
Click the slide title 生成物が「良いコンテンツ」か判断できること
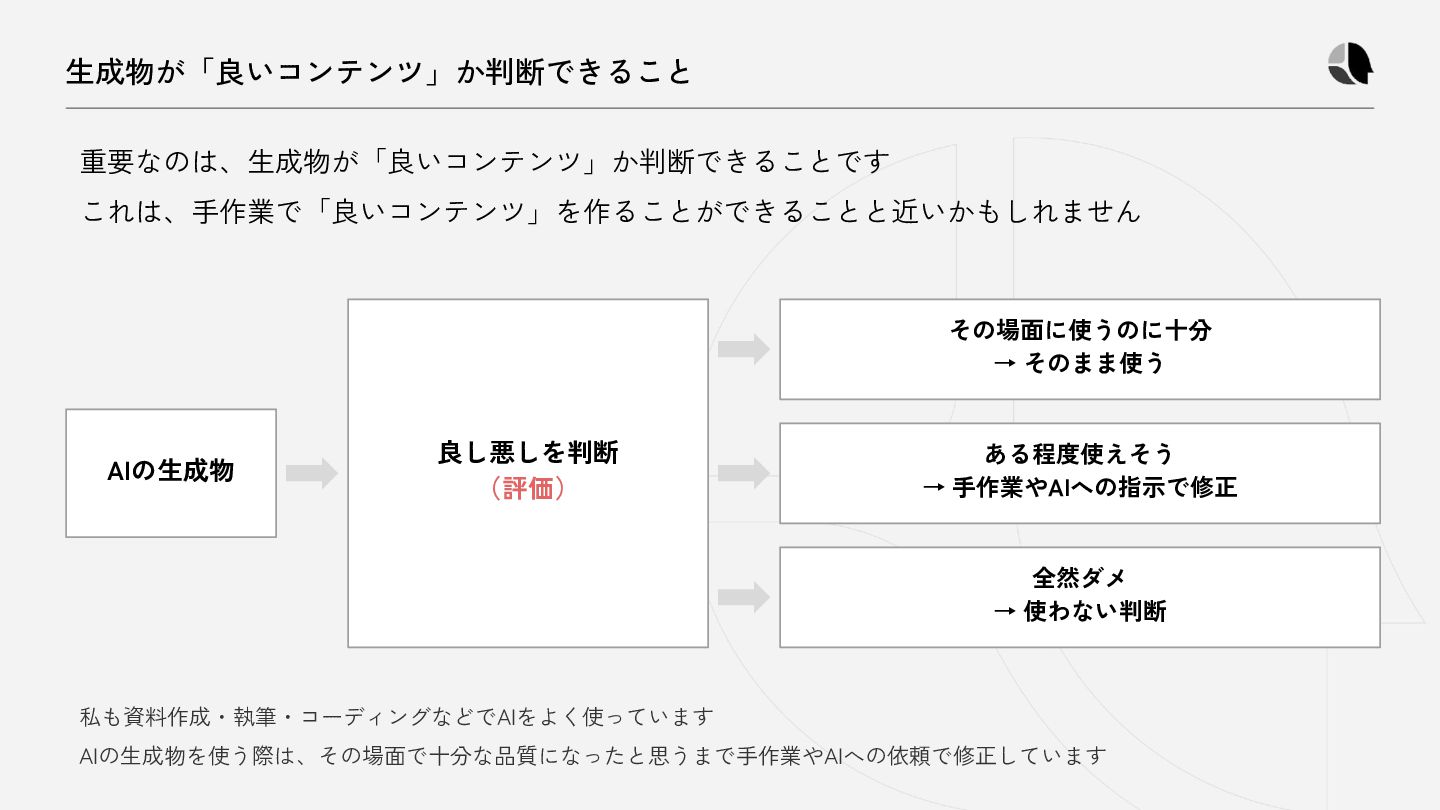pyautogui.click(x=379, y=72)
